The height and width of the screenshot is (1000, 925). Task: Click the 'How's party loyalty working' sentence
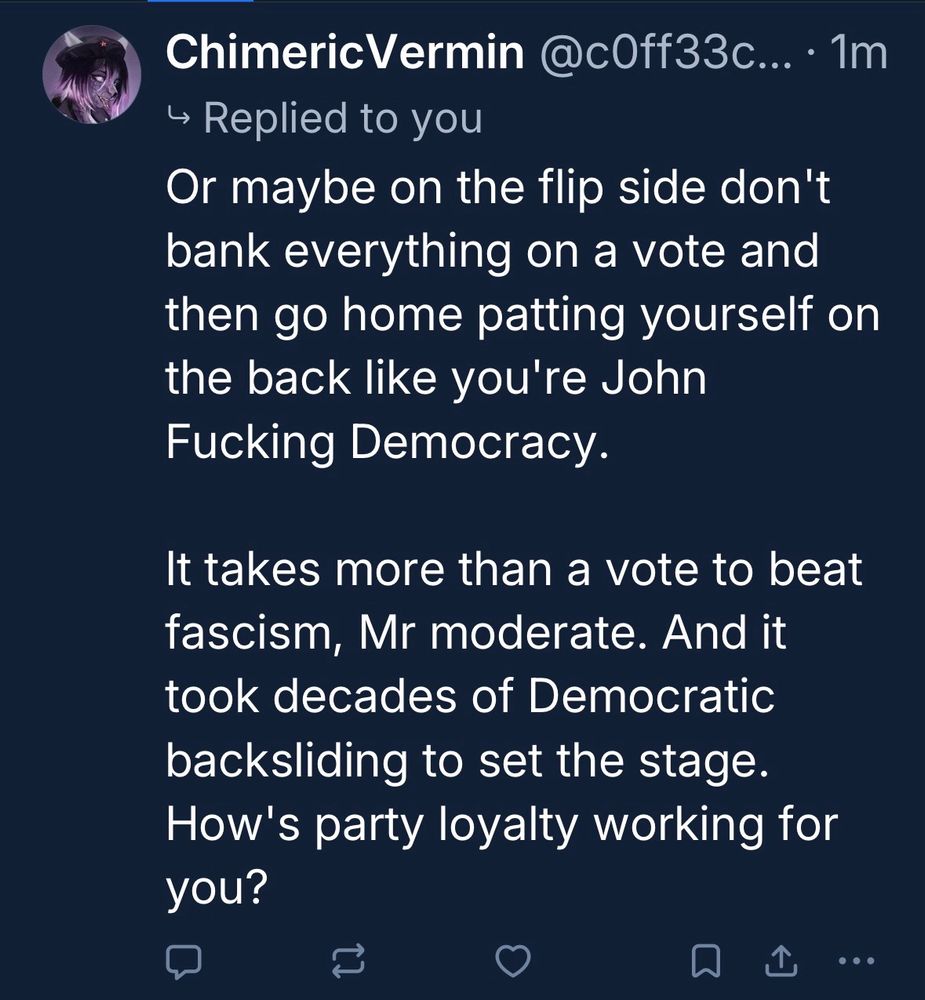point(501,825)
